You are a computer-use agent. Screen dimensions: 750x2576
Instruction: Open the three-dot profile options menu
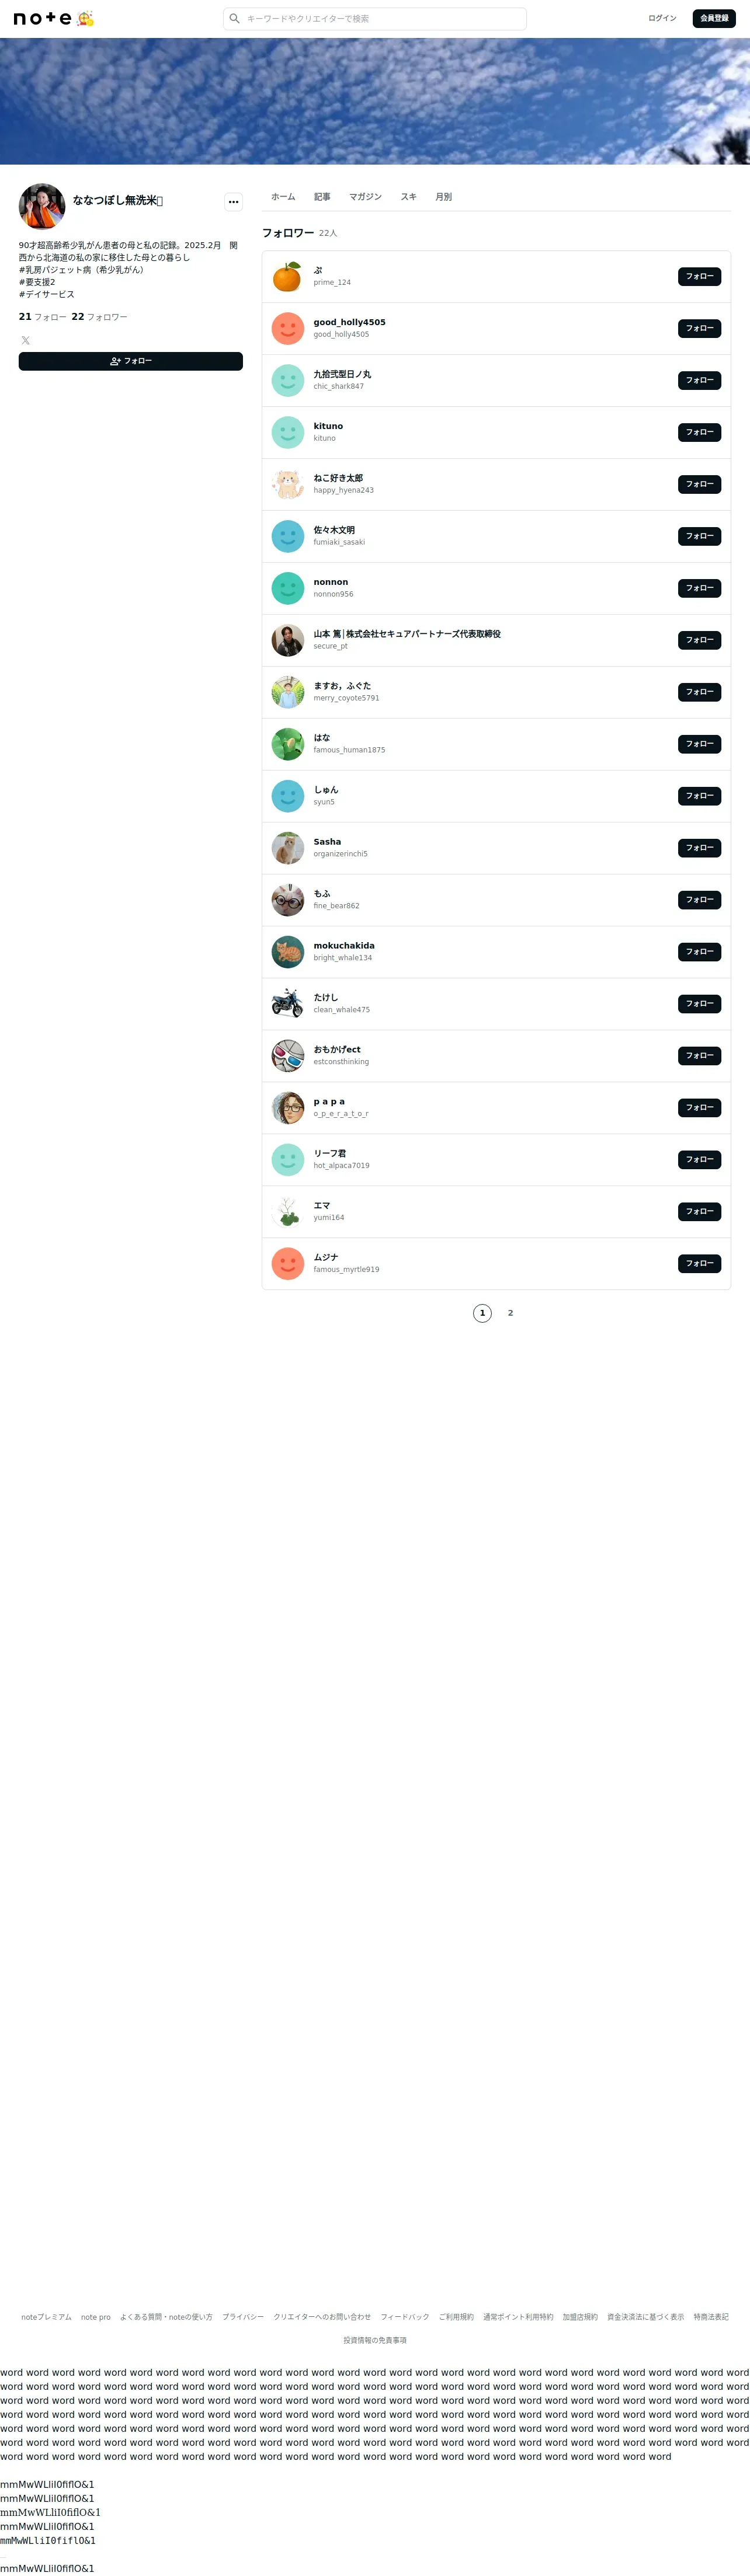point(233,202)
